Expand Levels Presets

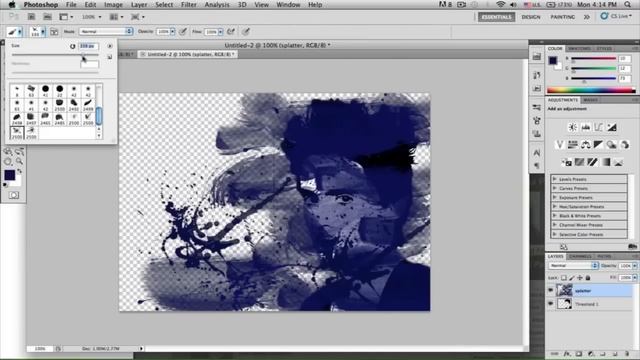(555, 179)
